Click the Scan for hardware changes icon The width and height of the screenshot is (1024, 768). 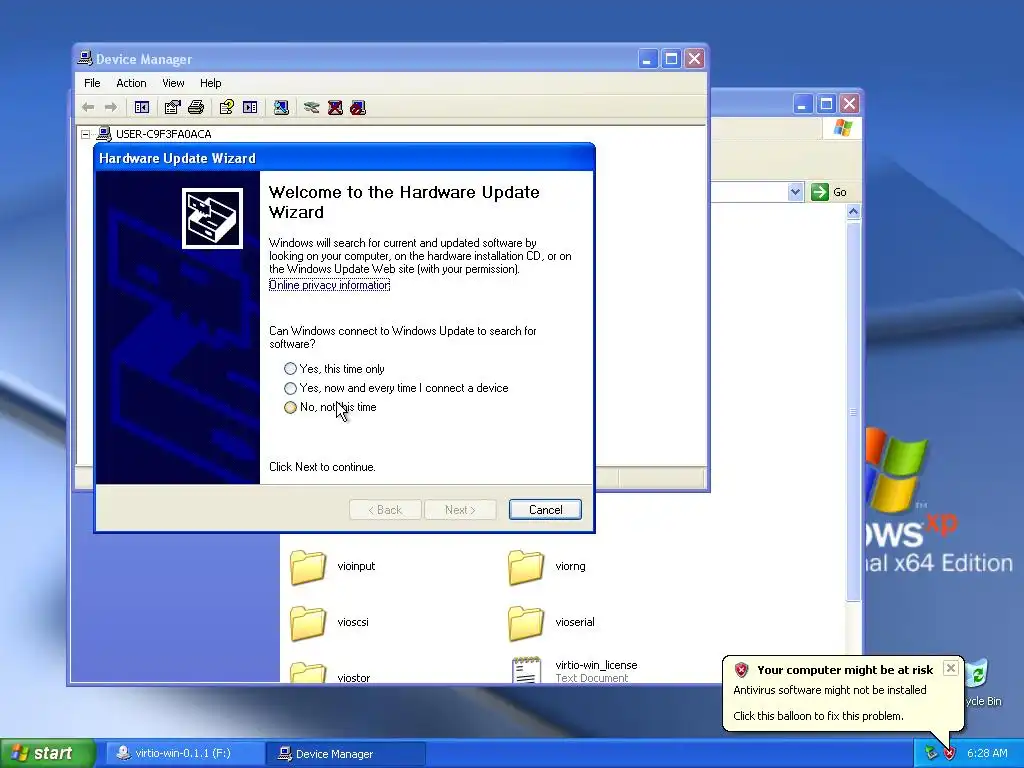[x=281, y=107]
